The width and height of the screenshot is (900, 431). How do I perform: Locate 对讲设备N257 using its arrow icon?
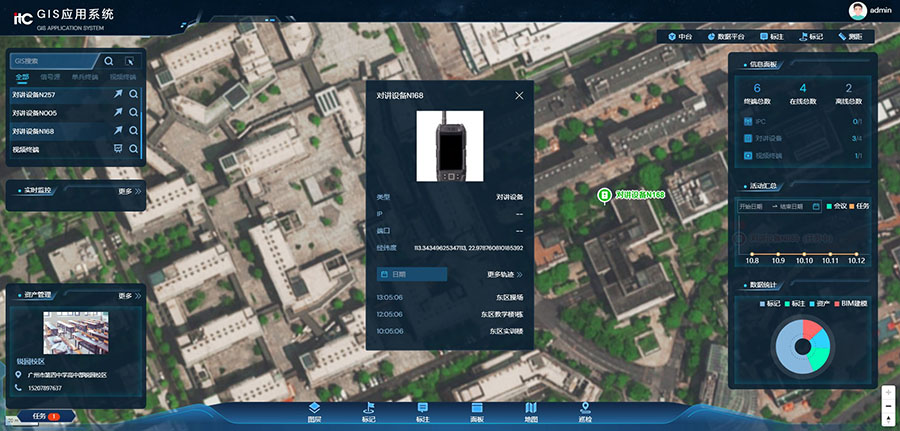tap(118, 94)
